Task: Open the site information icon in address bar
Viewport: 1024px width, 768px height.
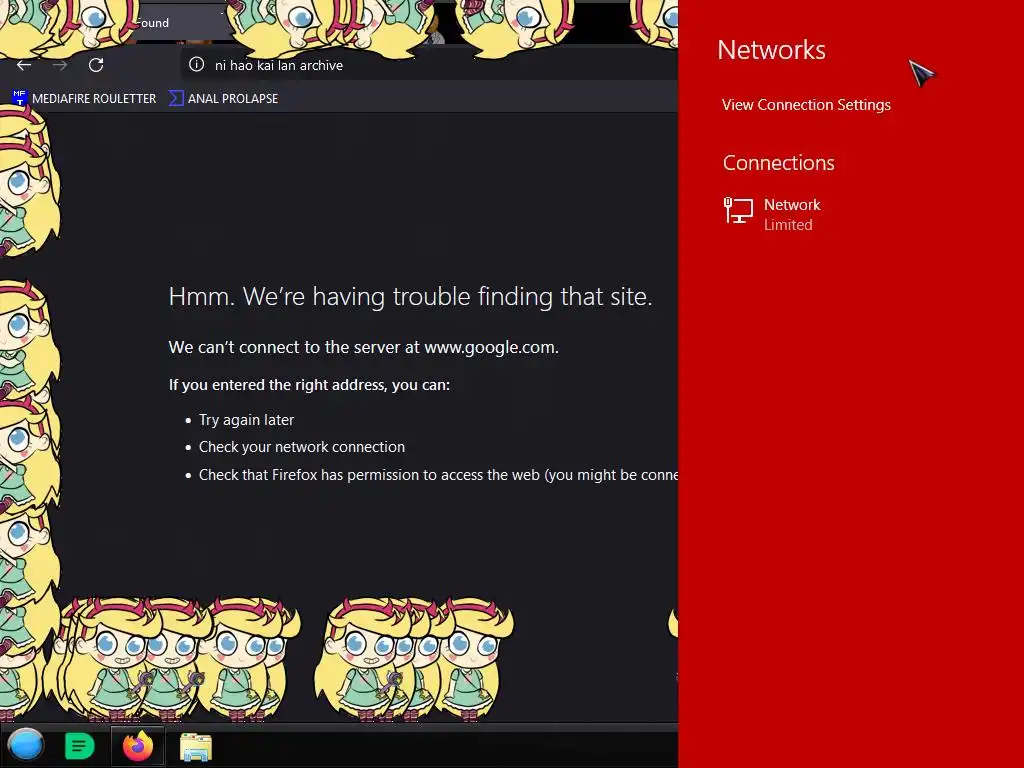Action: click(x=197, y=64)
